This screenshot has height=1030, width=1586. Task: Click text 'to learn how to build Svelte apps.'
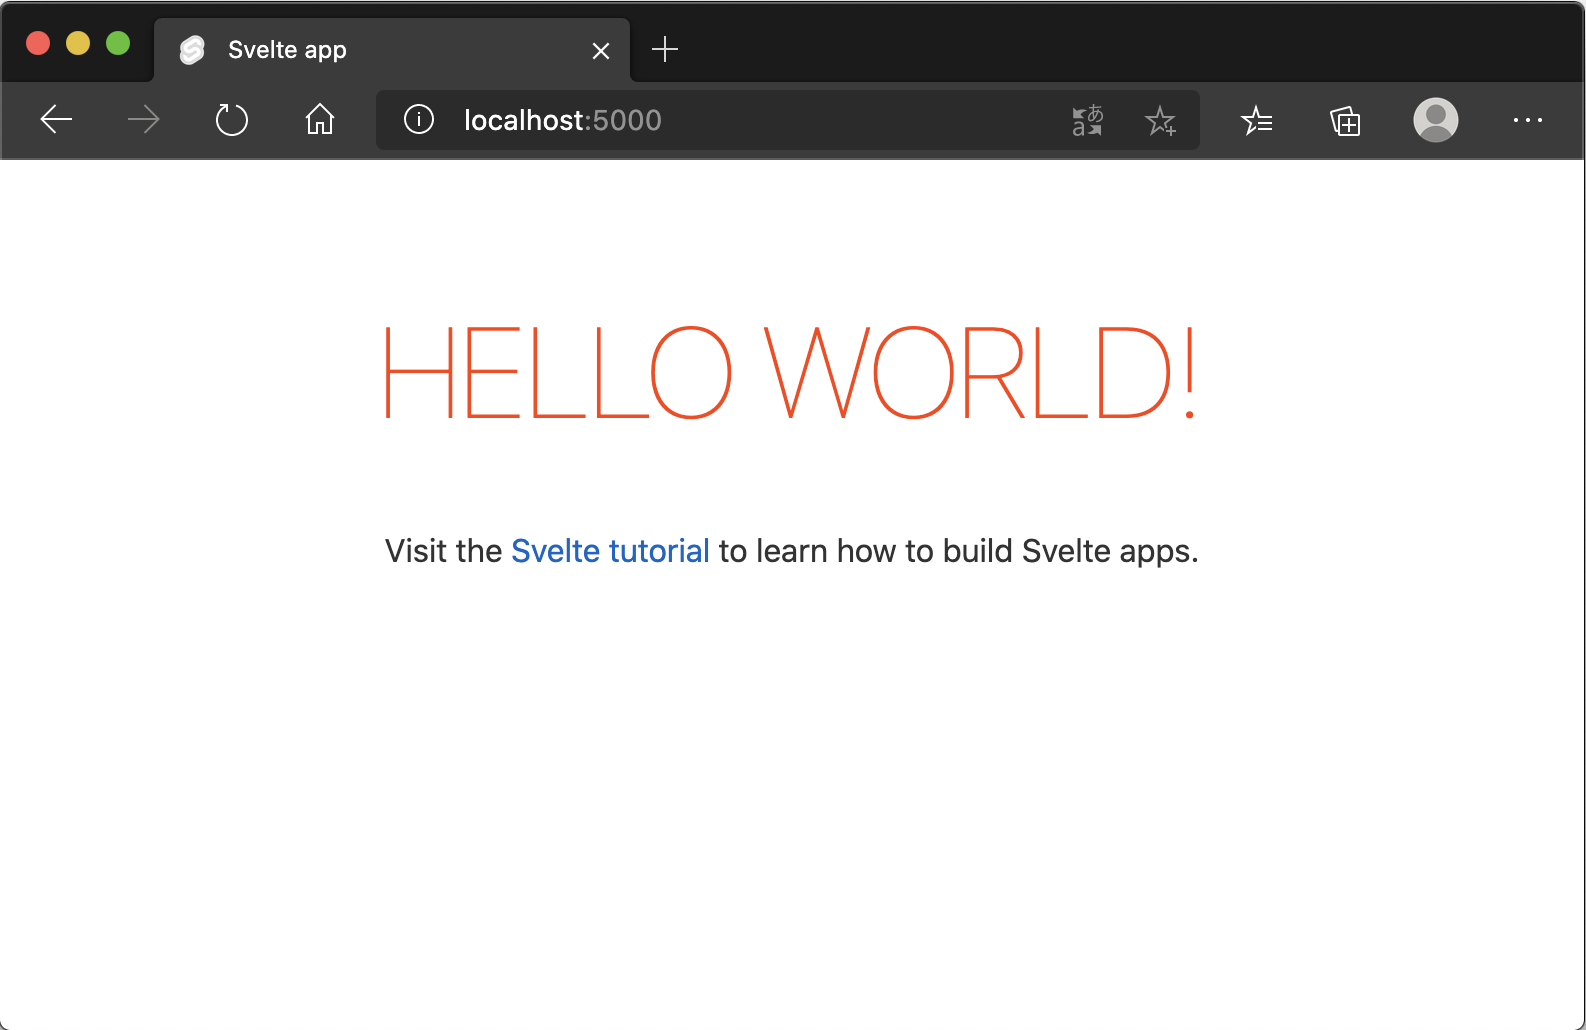click(x=958, y=551)
